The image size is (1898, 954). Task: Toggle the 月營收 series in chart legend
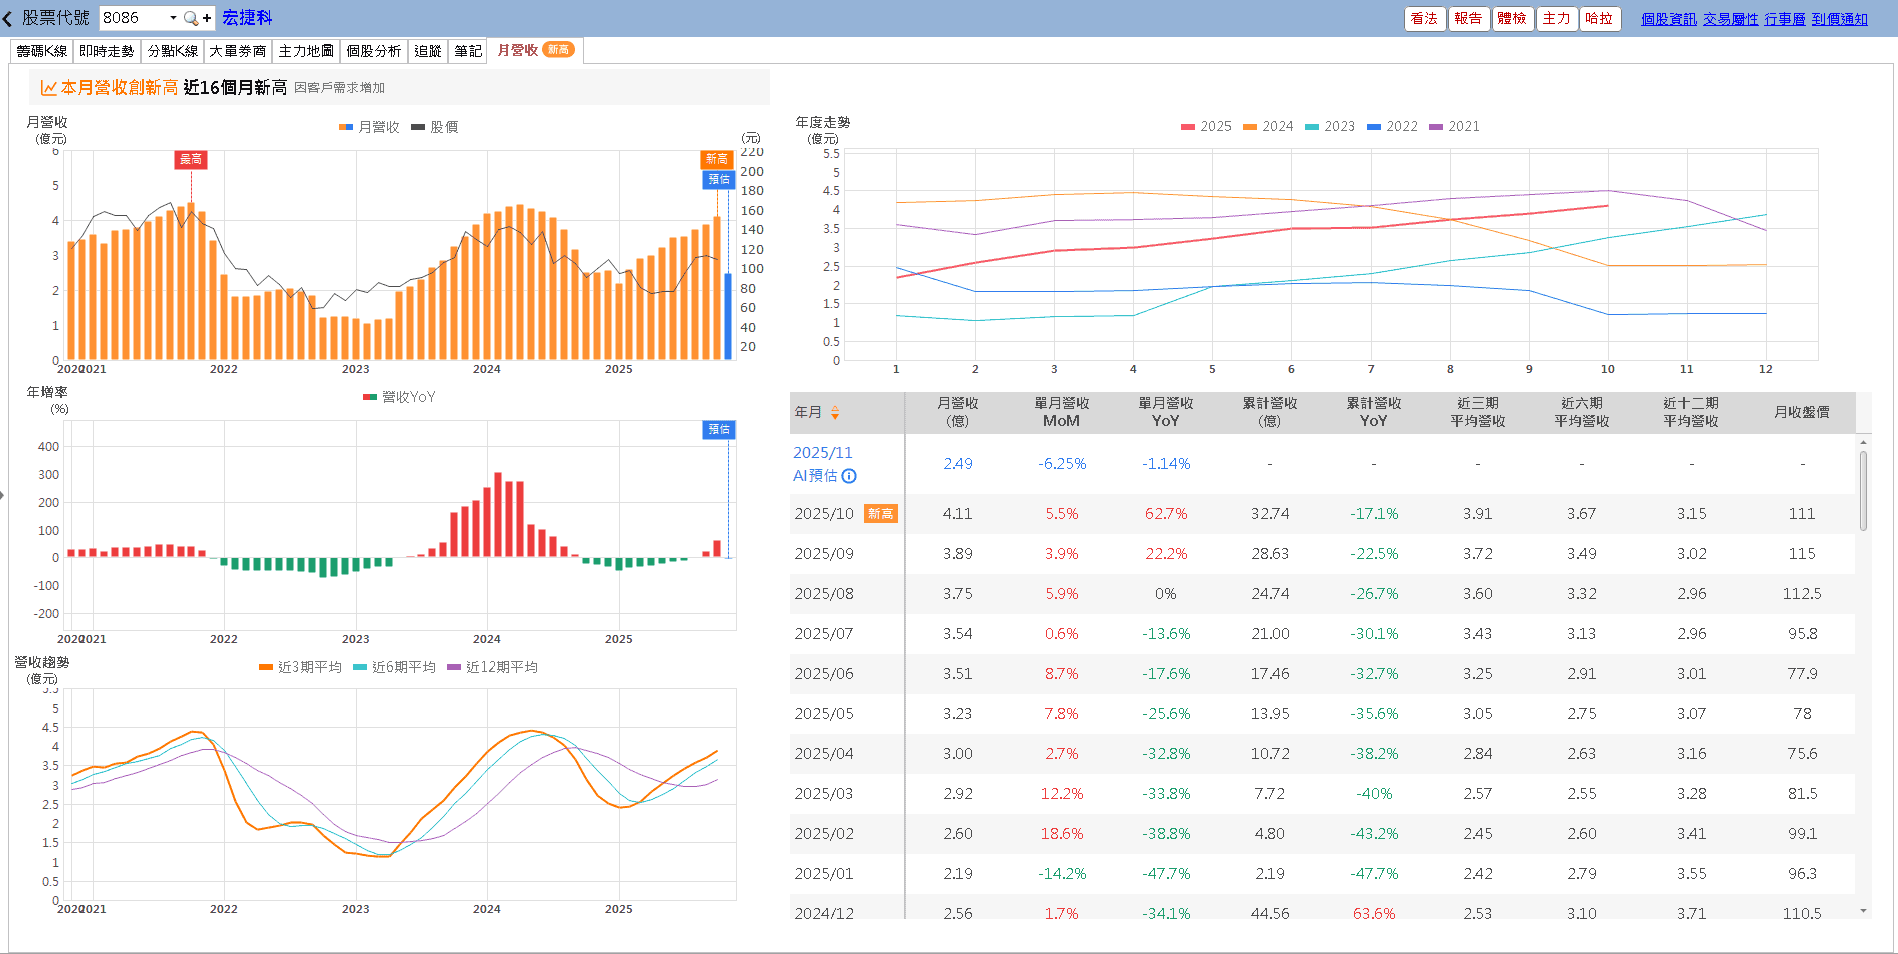[x=369, y=127]
